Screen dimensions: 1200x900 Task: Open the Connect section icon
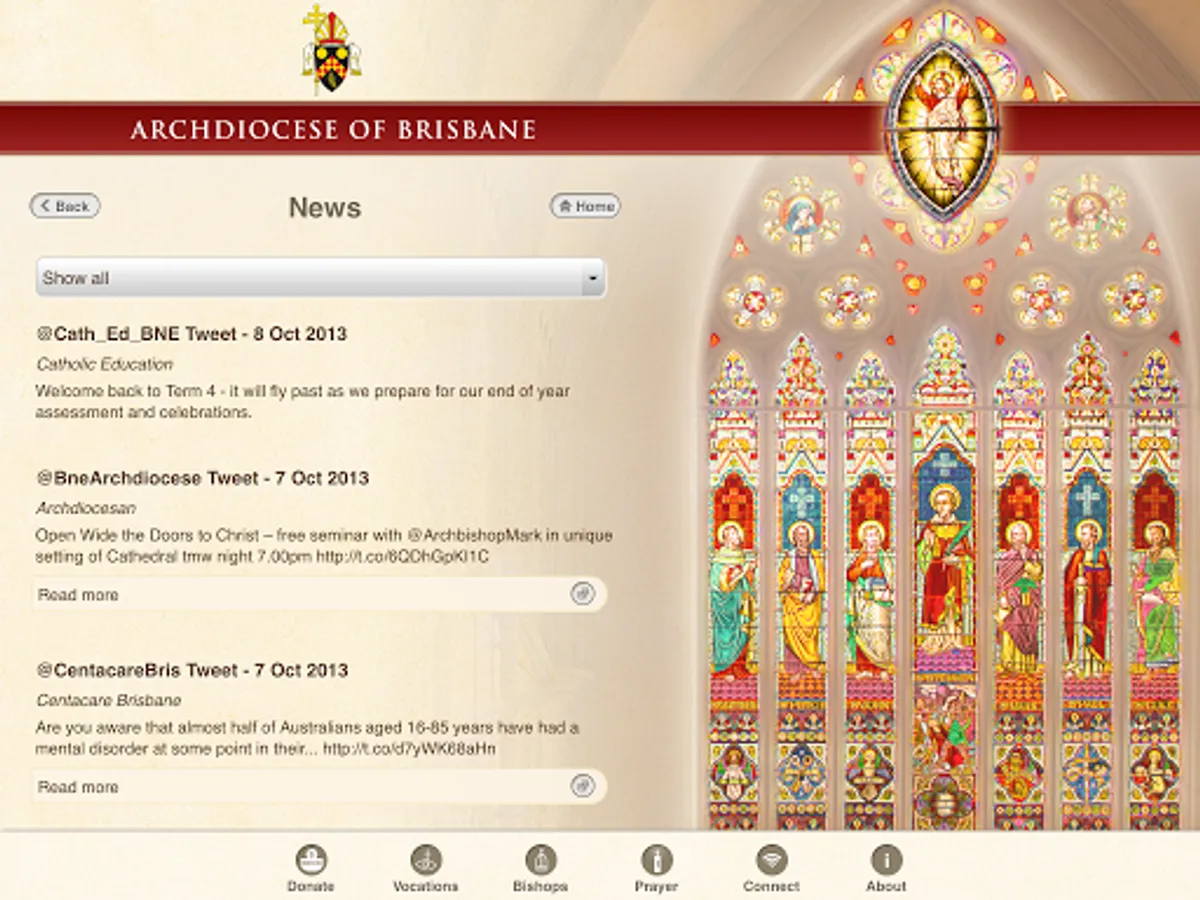771,860
